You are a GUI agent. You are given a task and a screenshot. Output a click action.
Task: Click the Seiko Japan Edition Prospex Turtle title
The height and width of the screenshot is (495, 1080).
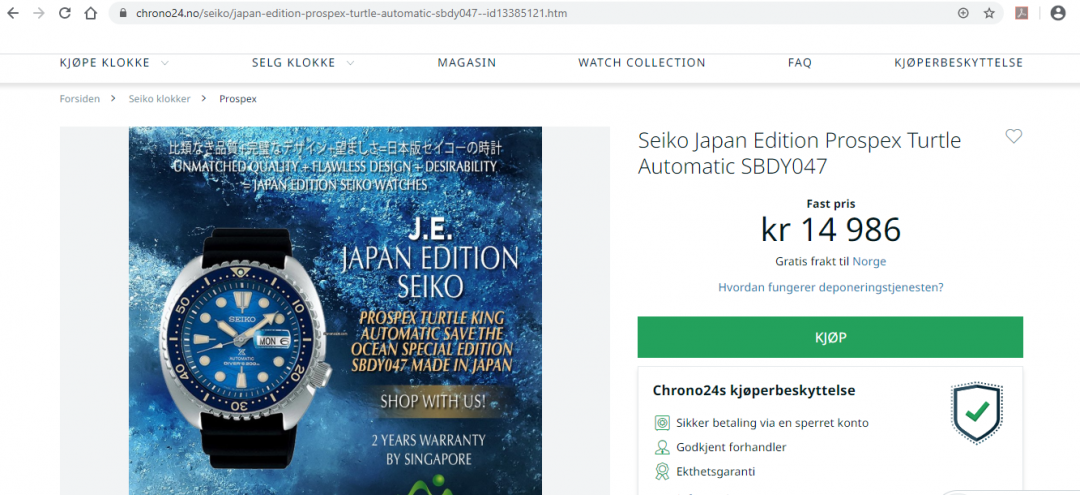pos(799,153)
